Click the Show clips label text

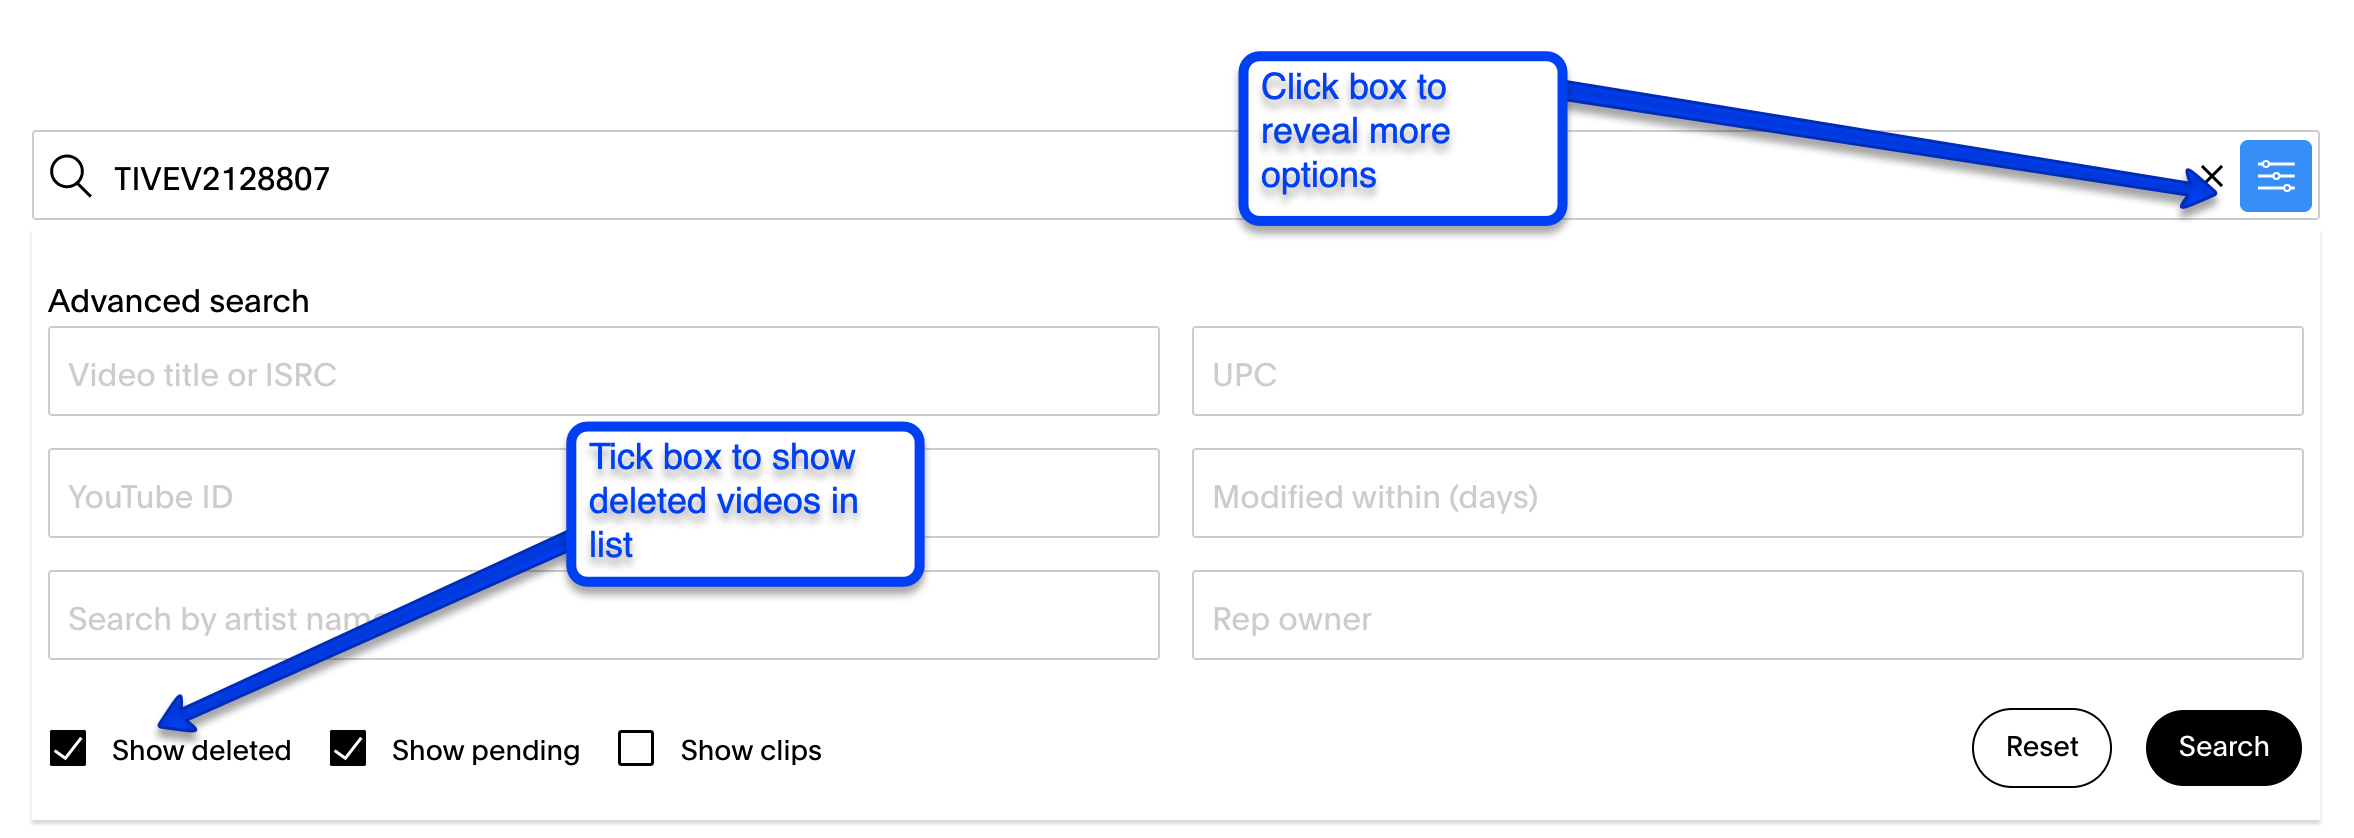(751, 750)
